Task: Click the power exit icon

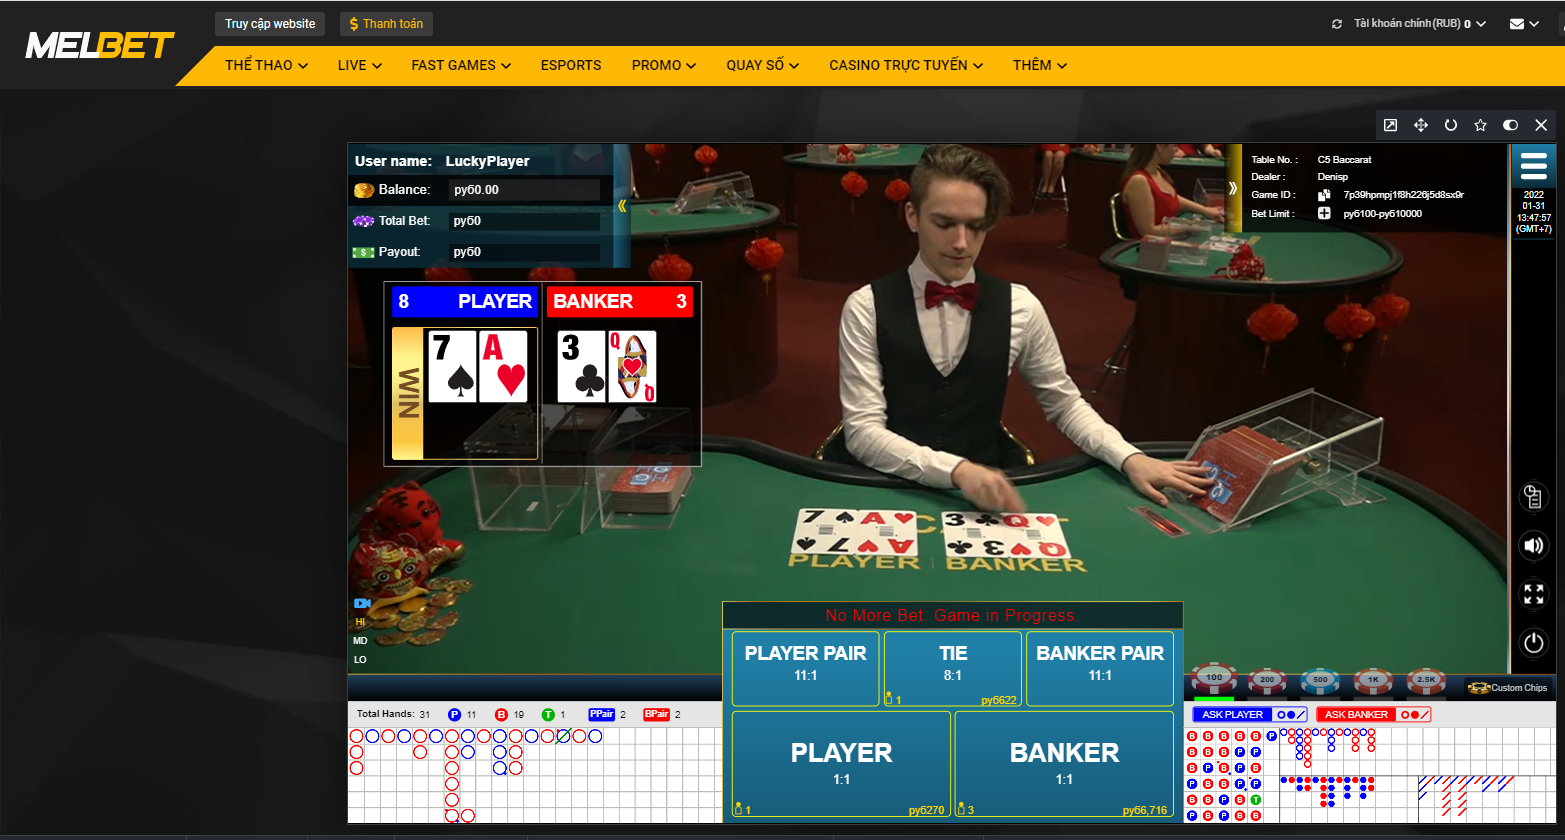Action: pos(1533,643)
